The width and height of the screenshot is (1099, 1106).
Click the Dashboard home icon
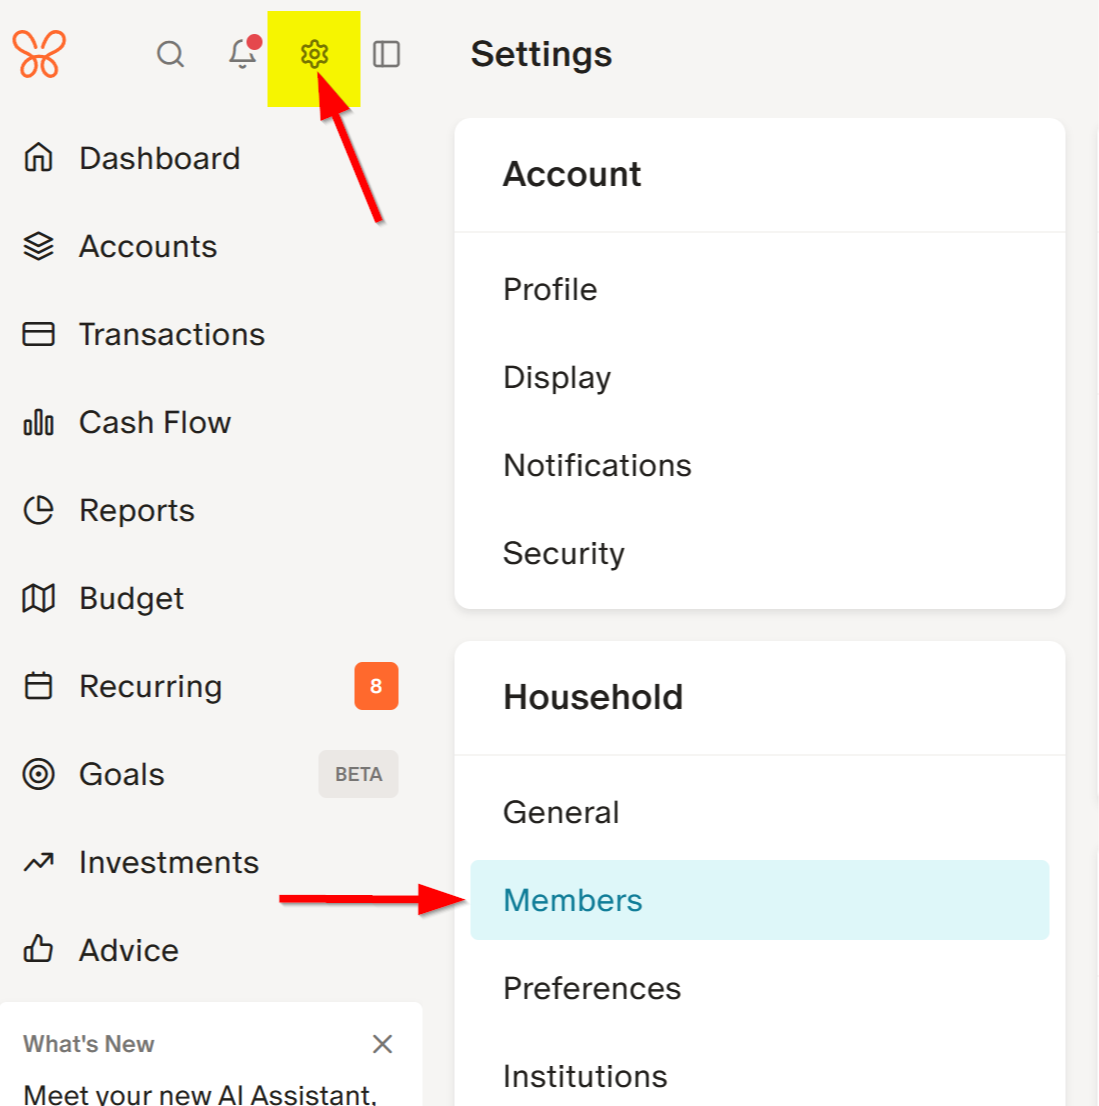click(38, 158)
